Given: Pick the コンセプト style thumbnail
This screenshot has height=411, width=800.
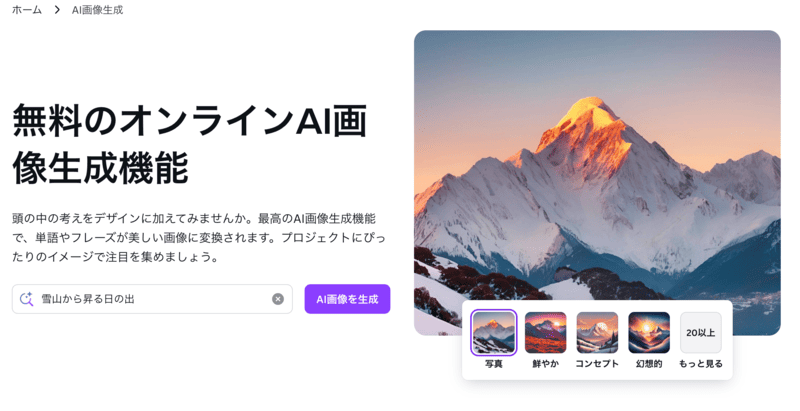Looking at the screenshot, I should click(x=597, y=332).
